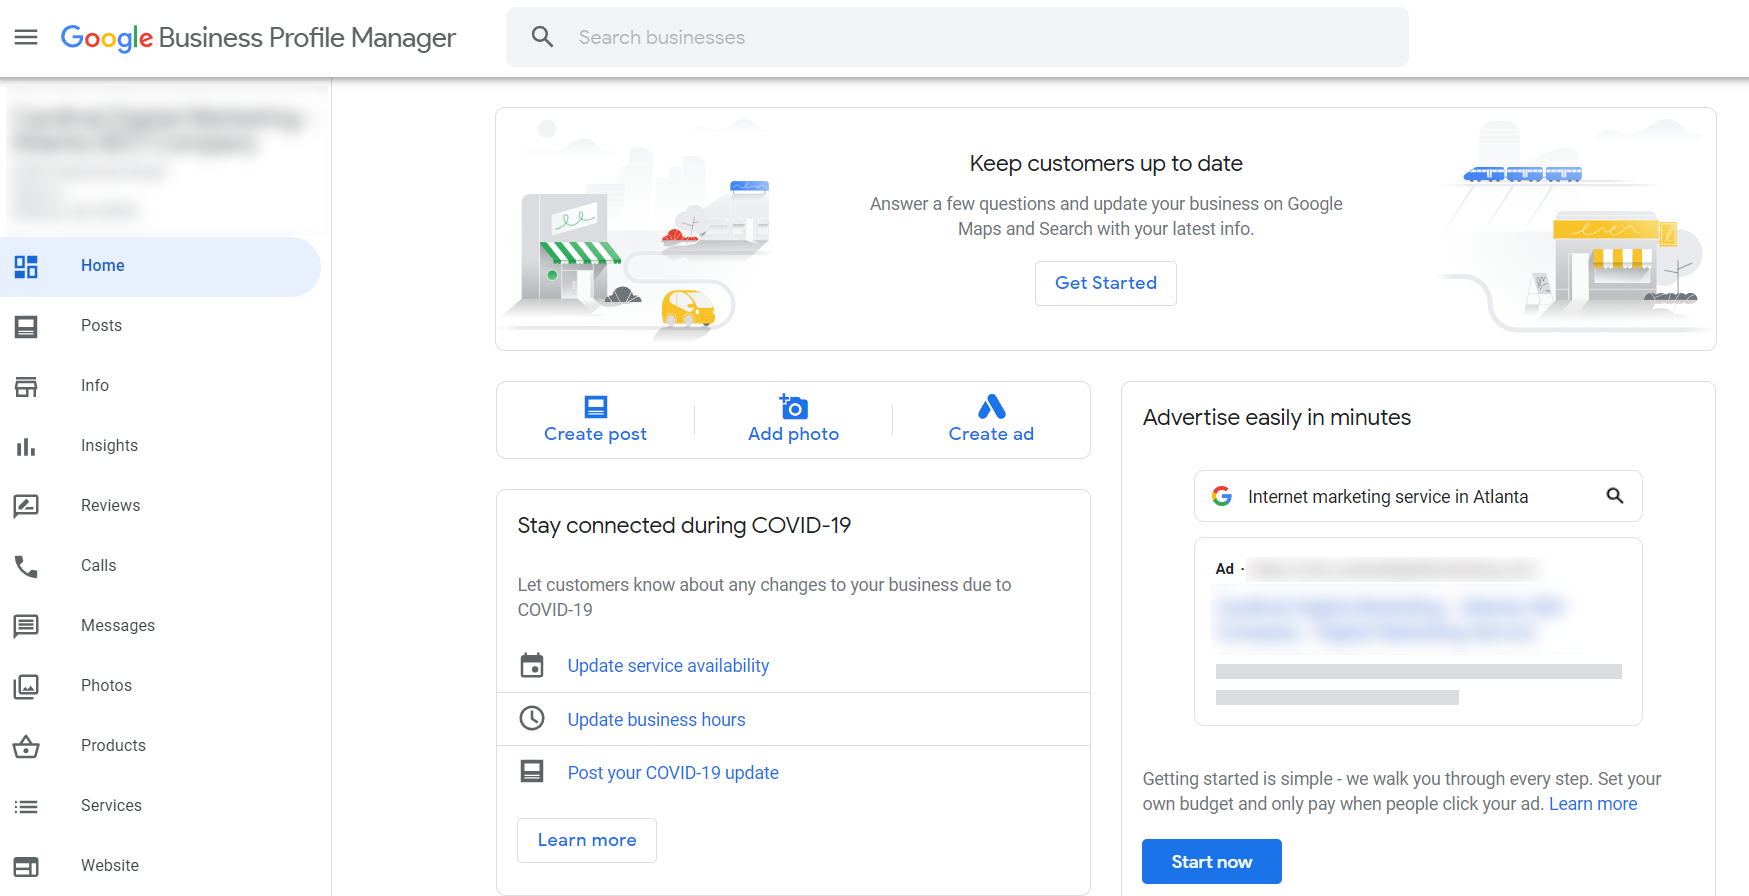1749x896 pixels.
Task: Follow Learn more link in advertise card
Action: [1593, 804]
